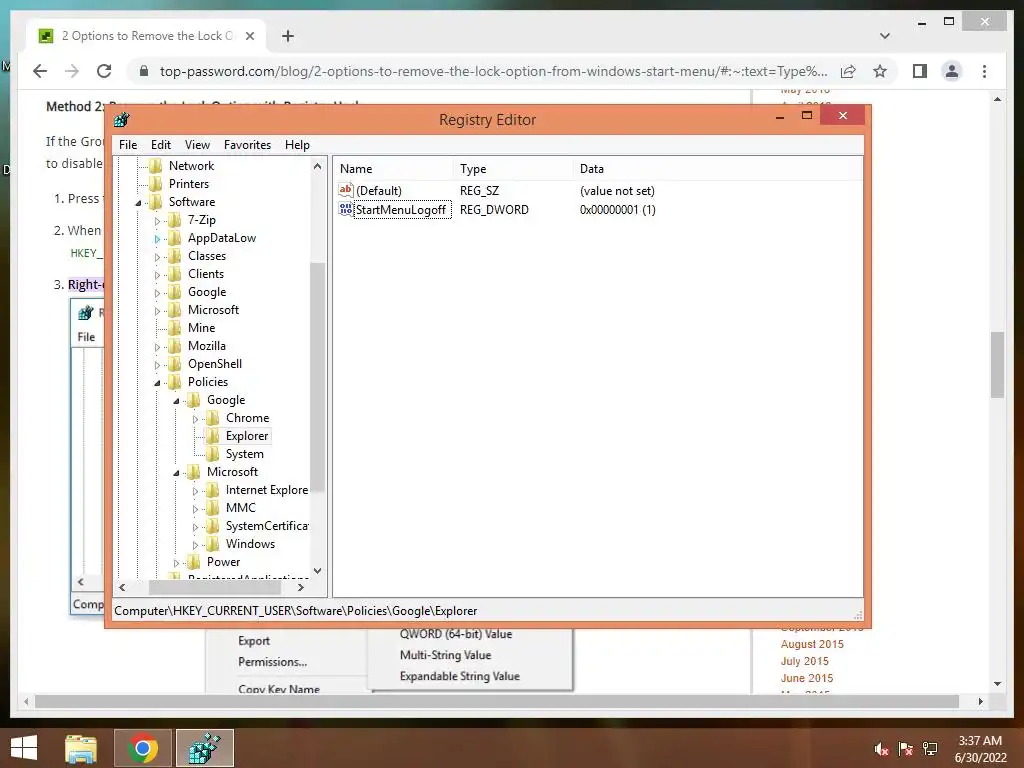Collapse the Software key
1024x768 pixels.
138,203
